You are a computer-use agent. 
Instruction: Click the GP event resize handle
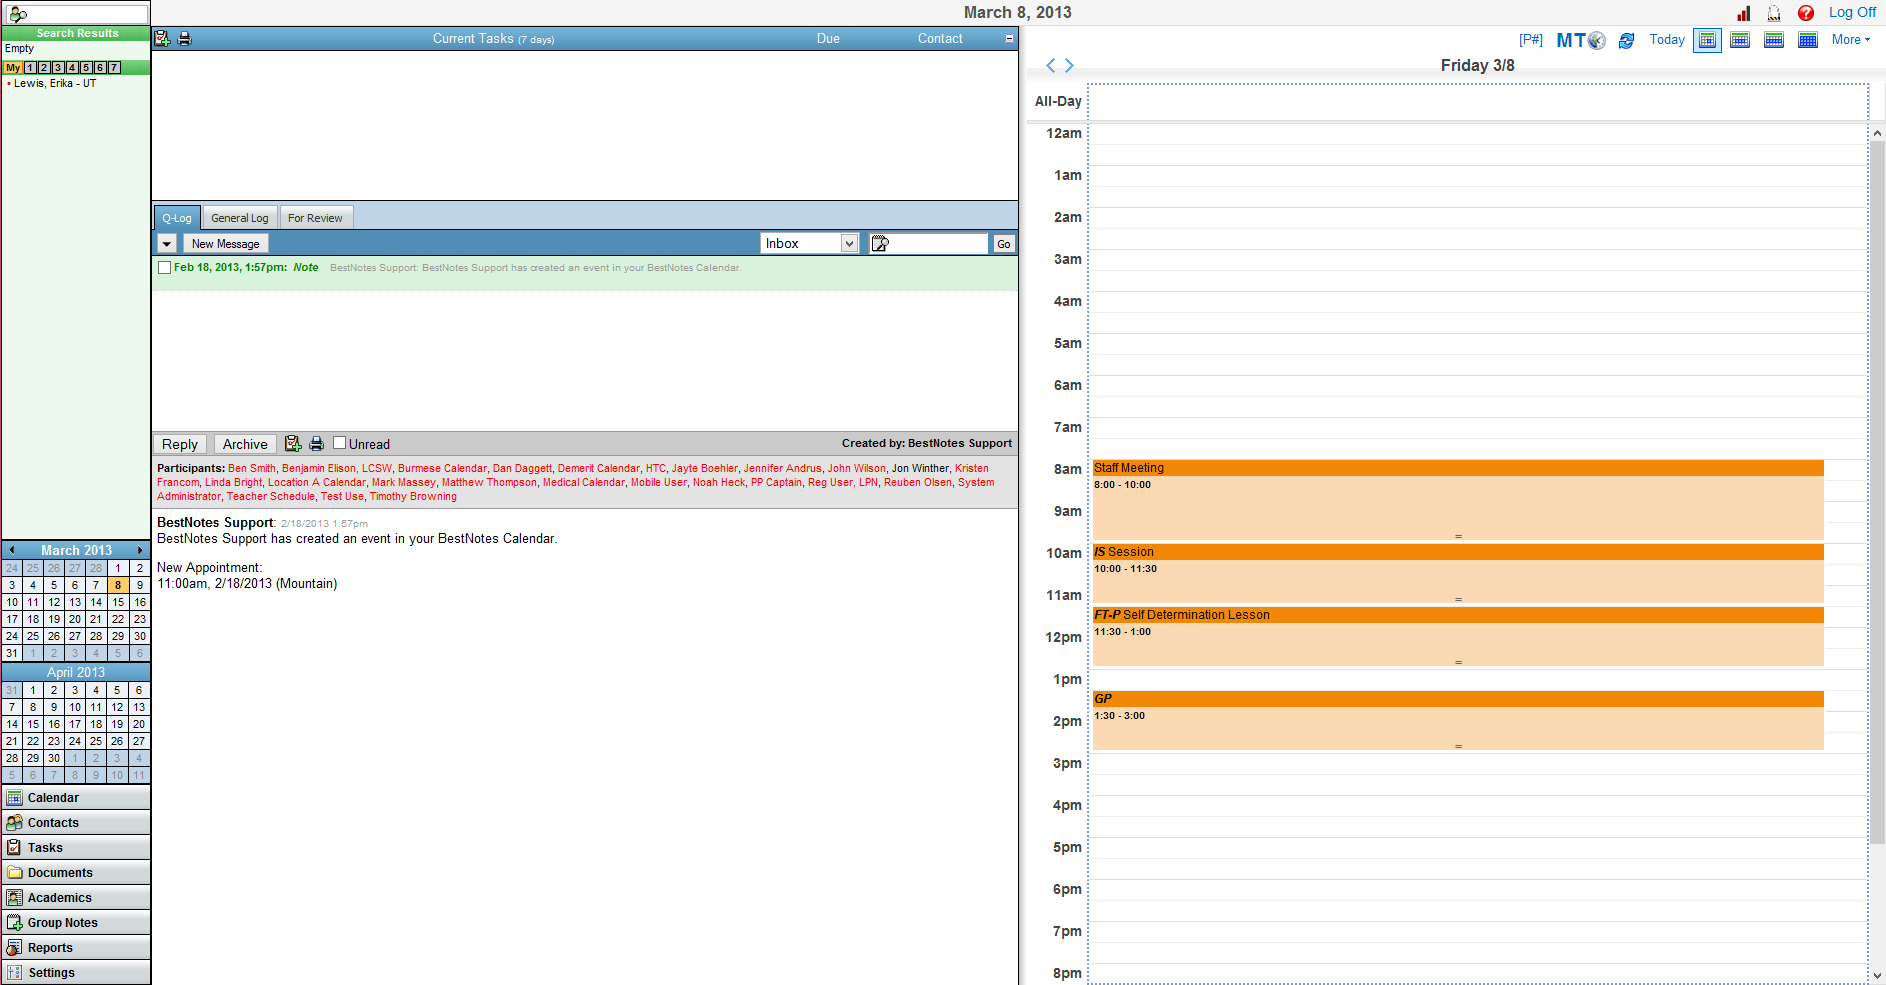pos(1458,747)
